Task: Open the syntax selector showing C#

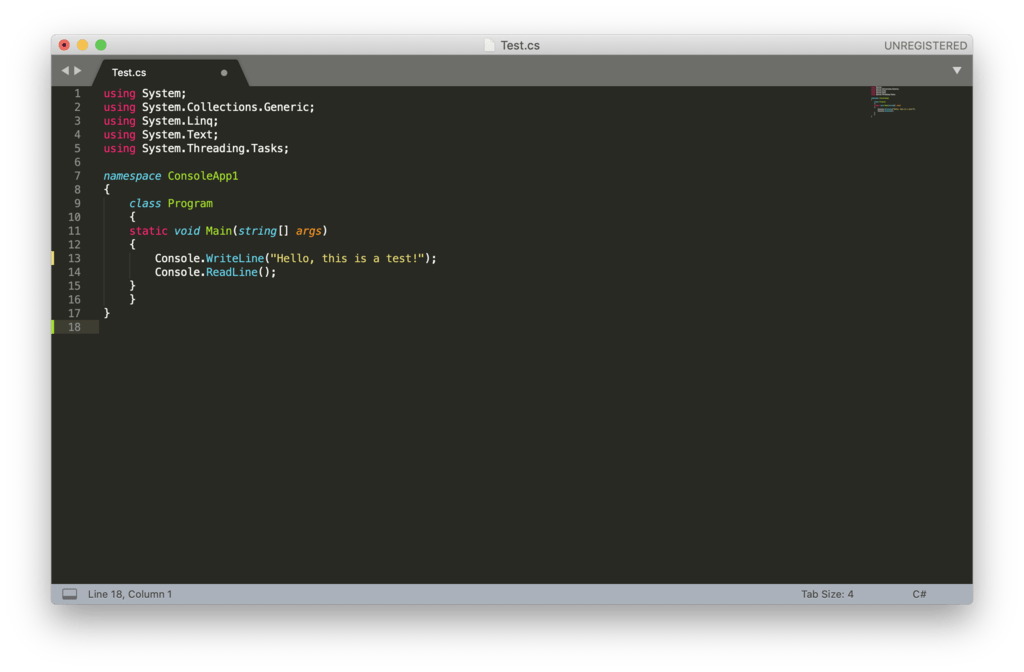Action: [919, 593]
